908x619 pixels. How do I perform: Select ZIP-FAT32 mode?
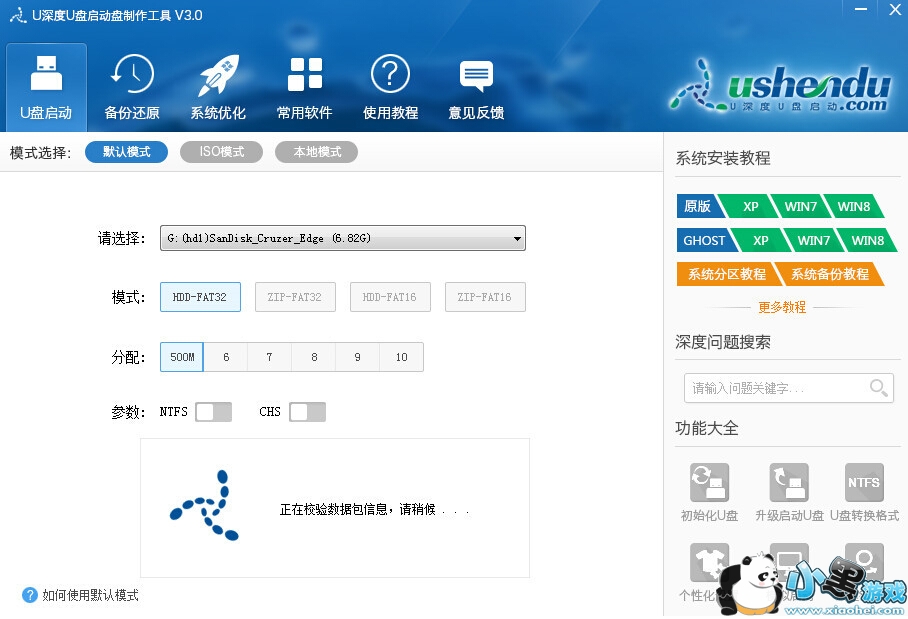[295, 297]
